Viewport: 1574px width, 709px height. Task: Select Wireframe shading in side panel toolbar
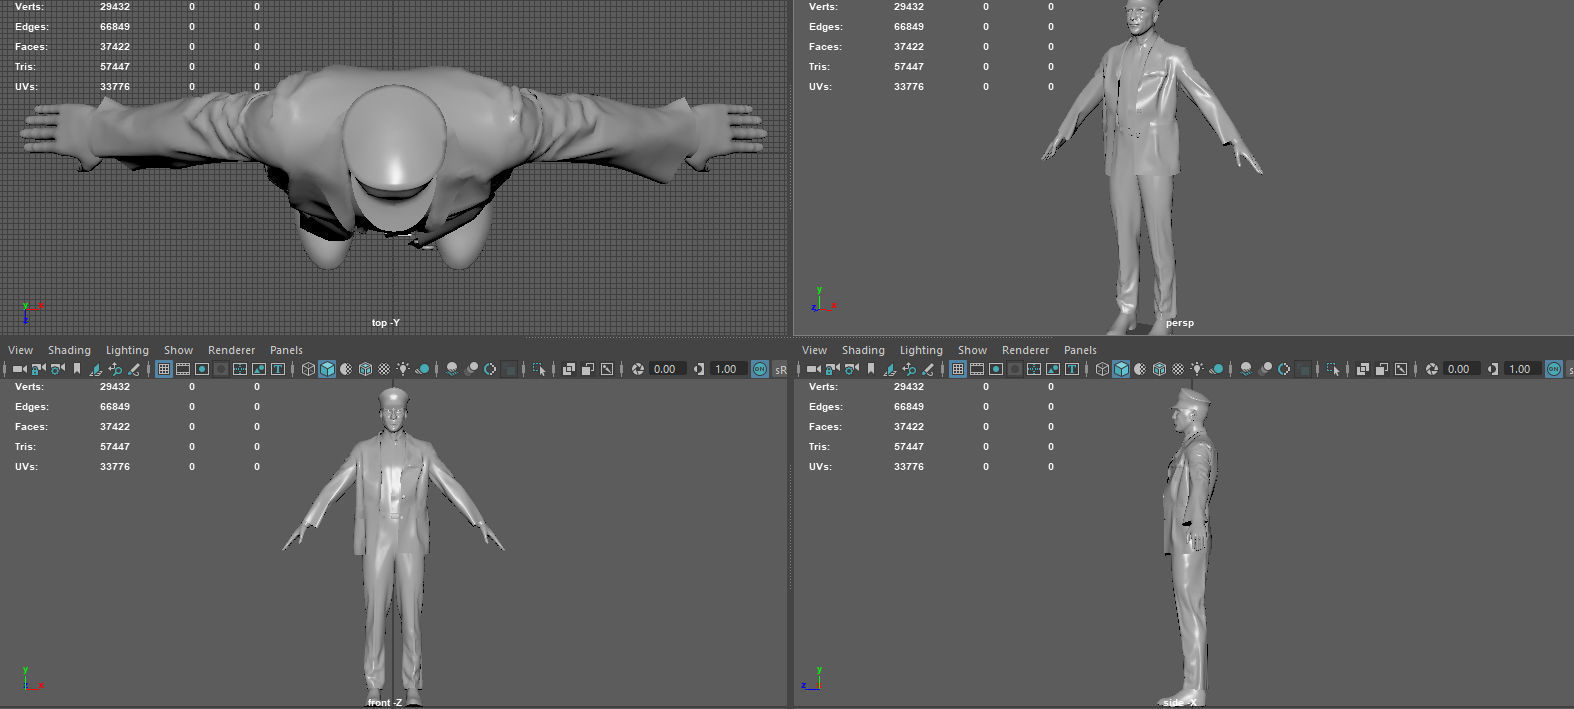tap(1102, 369)
